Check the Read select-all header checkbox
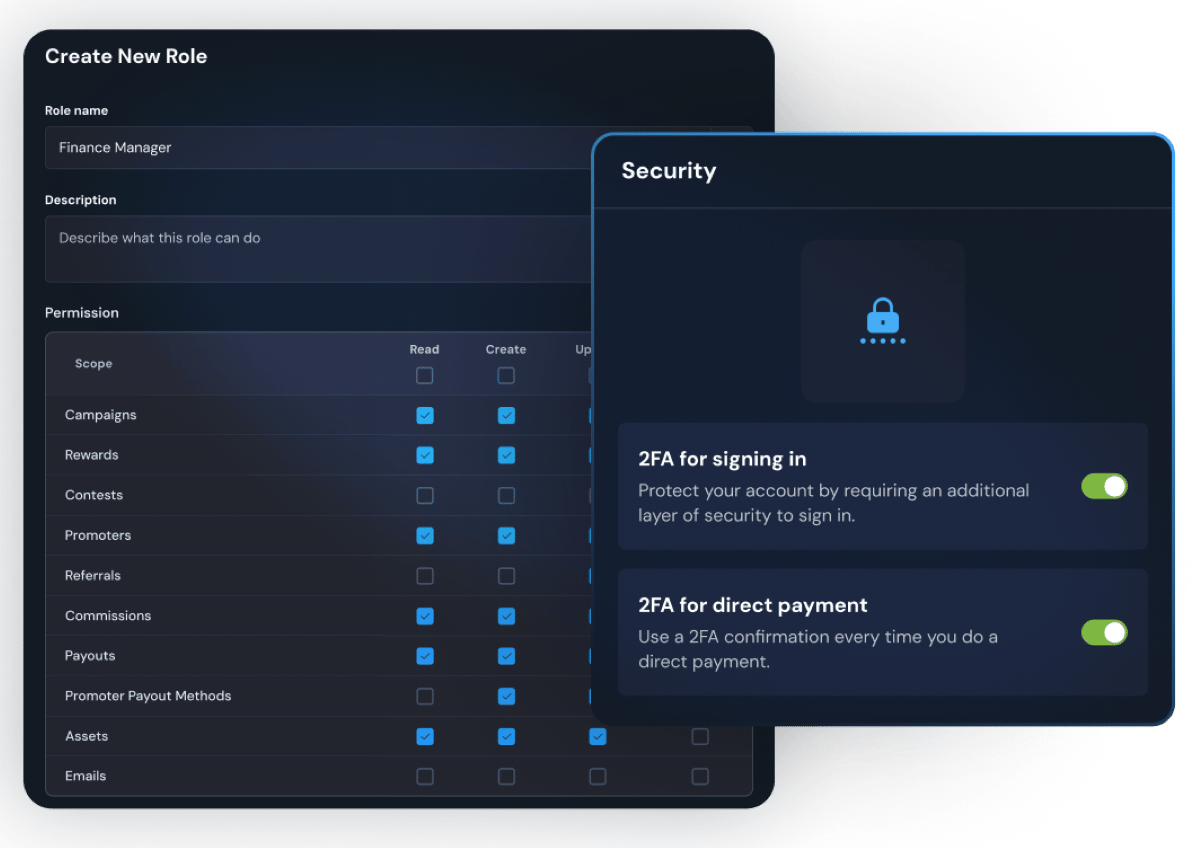 [425, 376]
